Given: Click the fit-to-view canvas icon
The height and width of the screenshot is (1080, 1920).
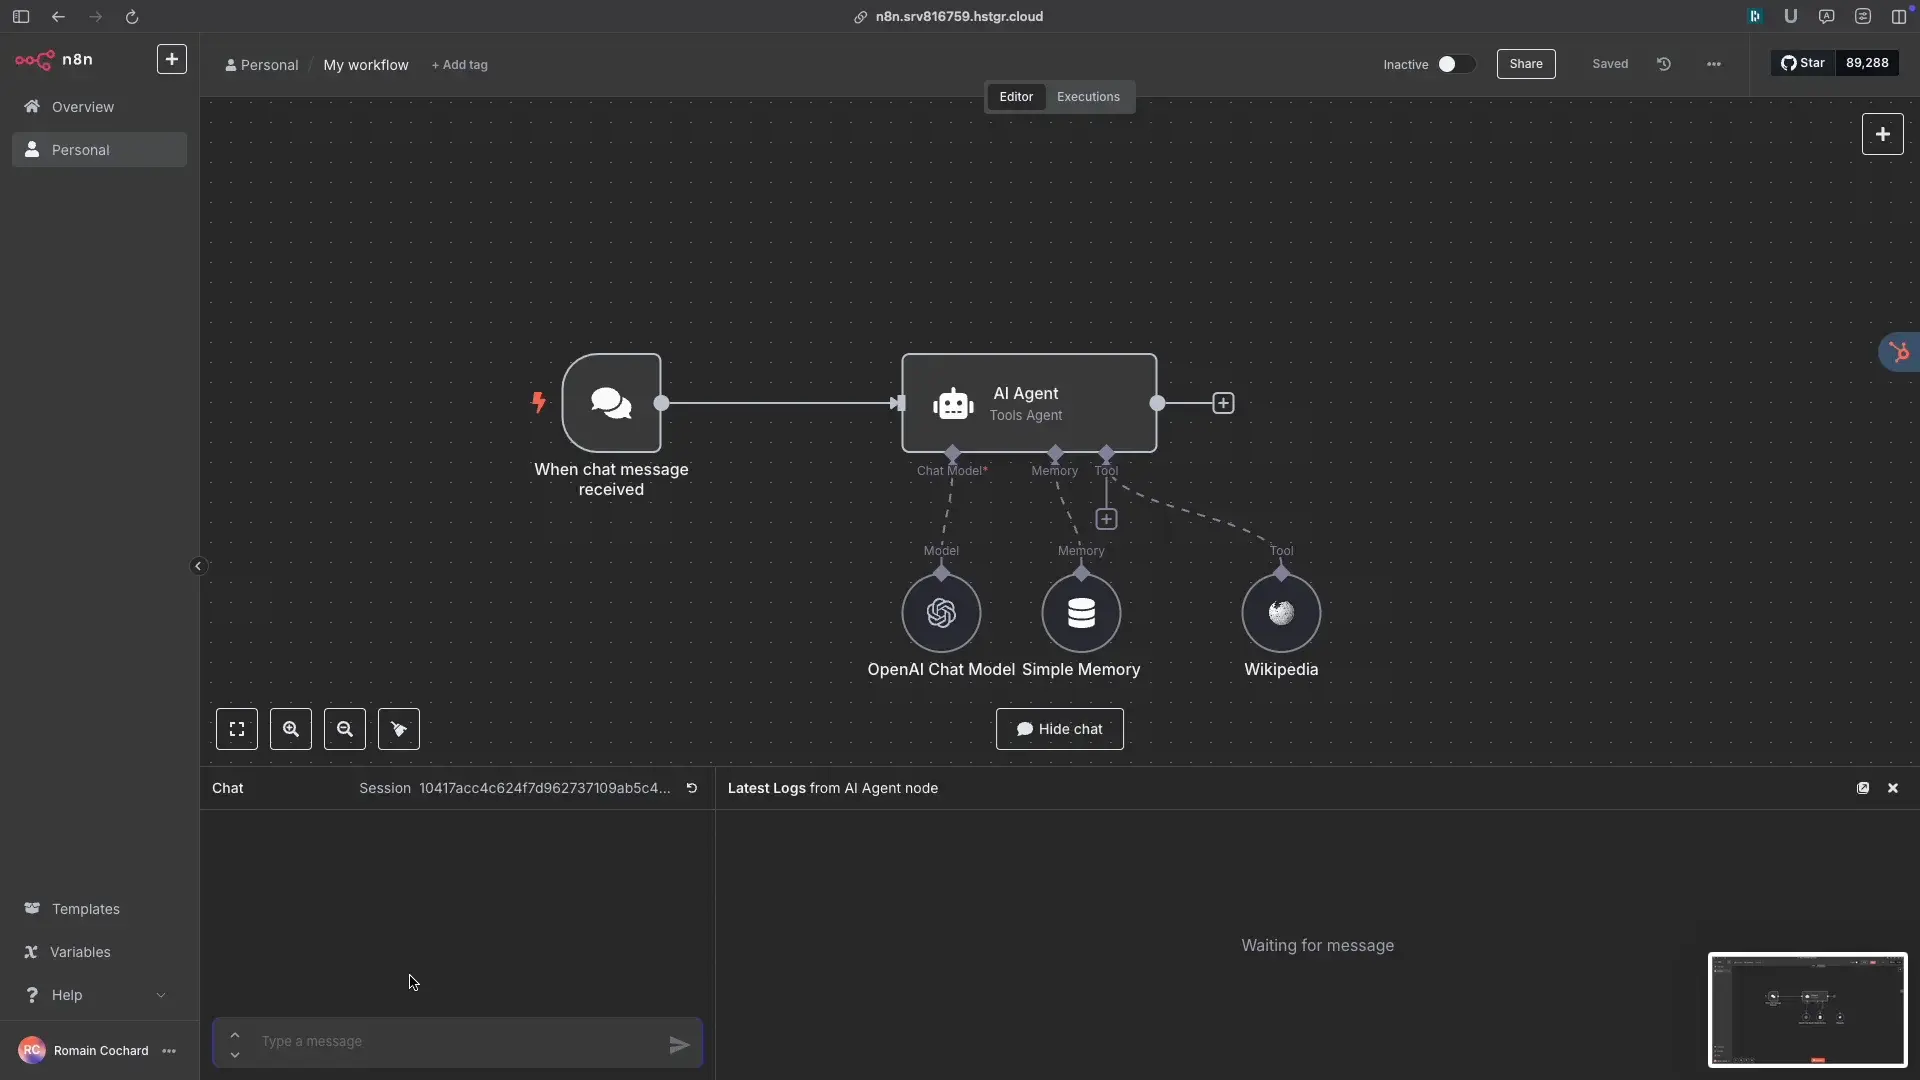Looking at the screenshot, I should (x=237, y=729).
